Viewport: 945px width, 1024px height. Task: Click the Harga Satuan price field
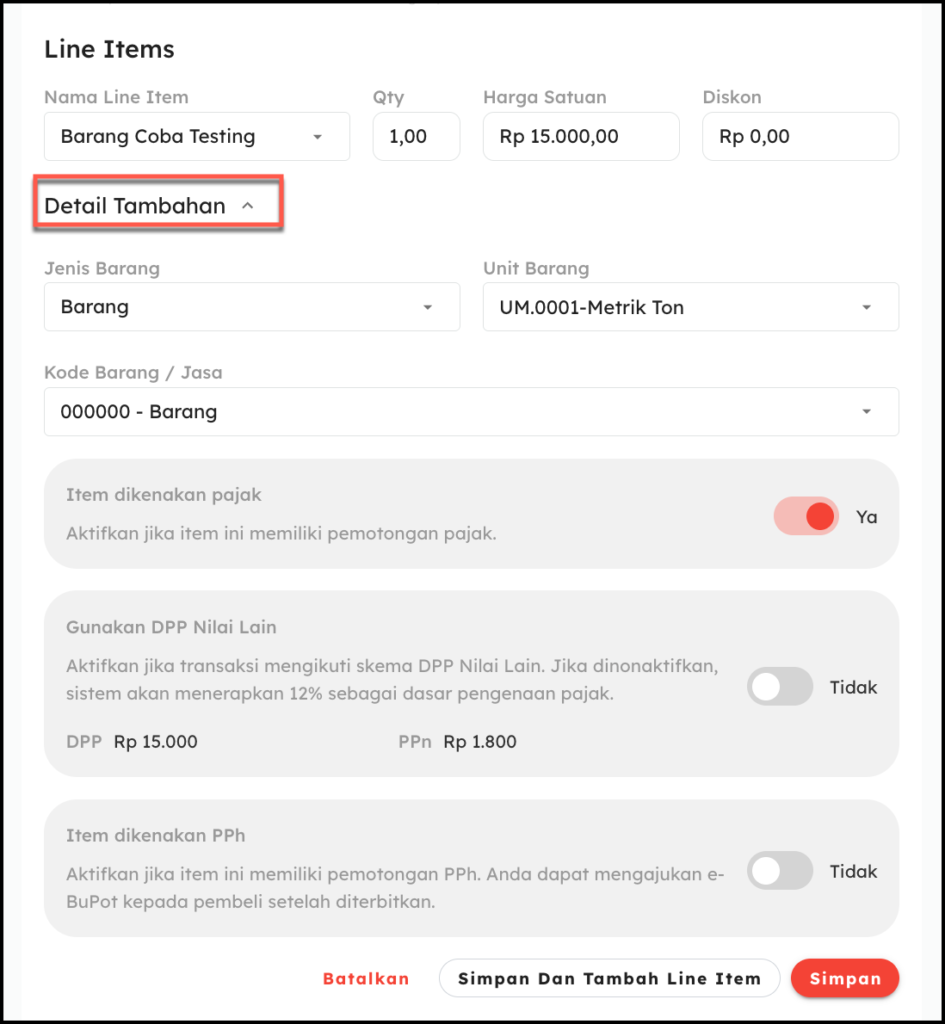point(581,136)
